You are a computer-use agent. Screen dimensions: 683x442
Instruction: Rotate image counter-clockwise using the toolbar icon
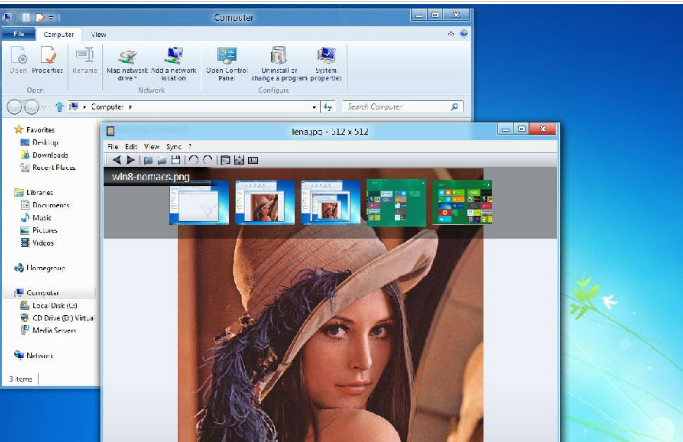tap(193, 160)
